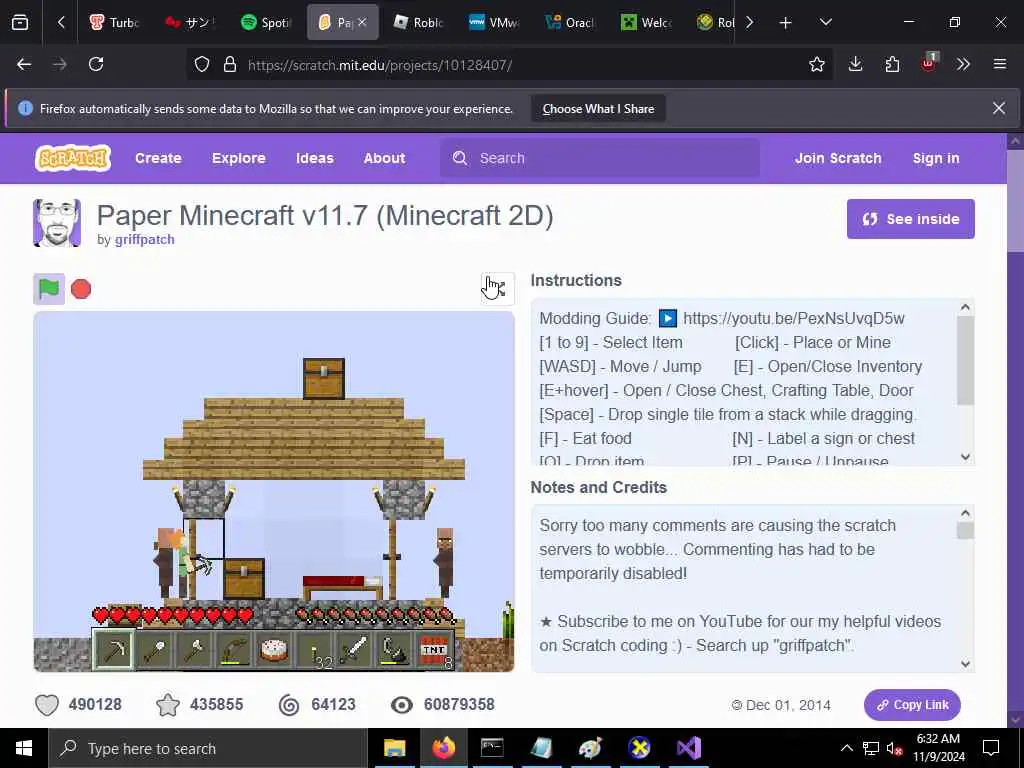Screen dimensions: 1024x768
Task: Switch to the Roblox tab
Action: [419, 23]
